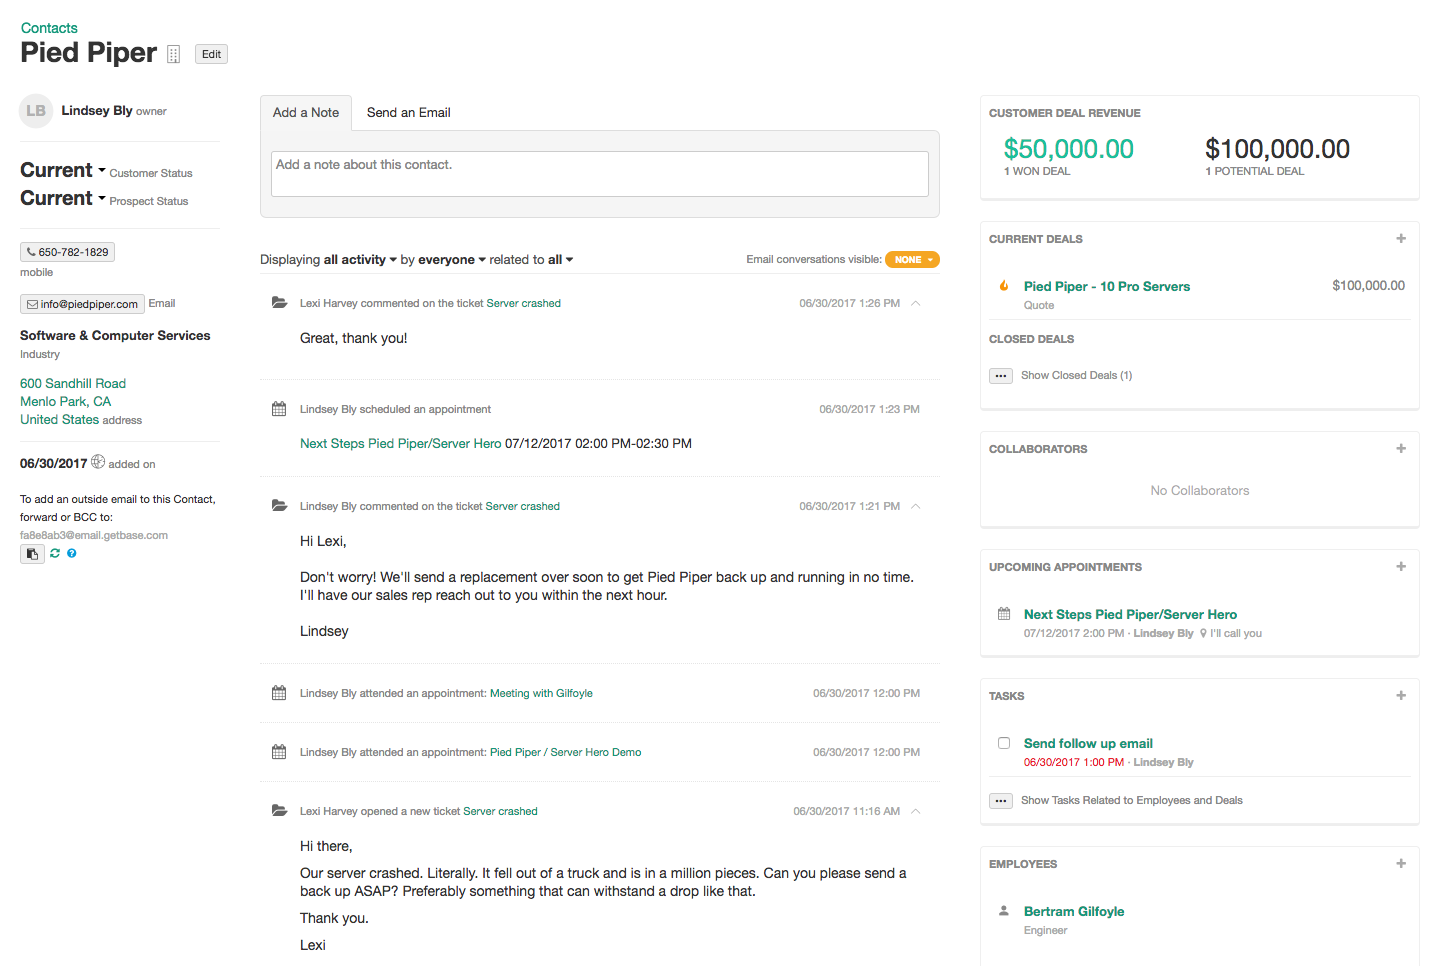Copy the BCC email address to clipboard
1456x966 pixels.
32,554
